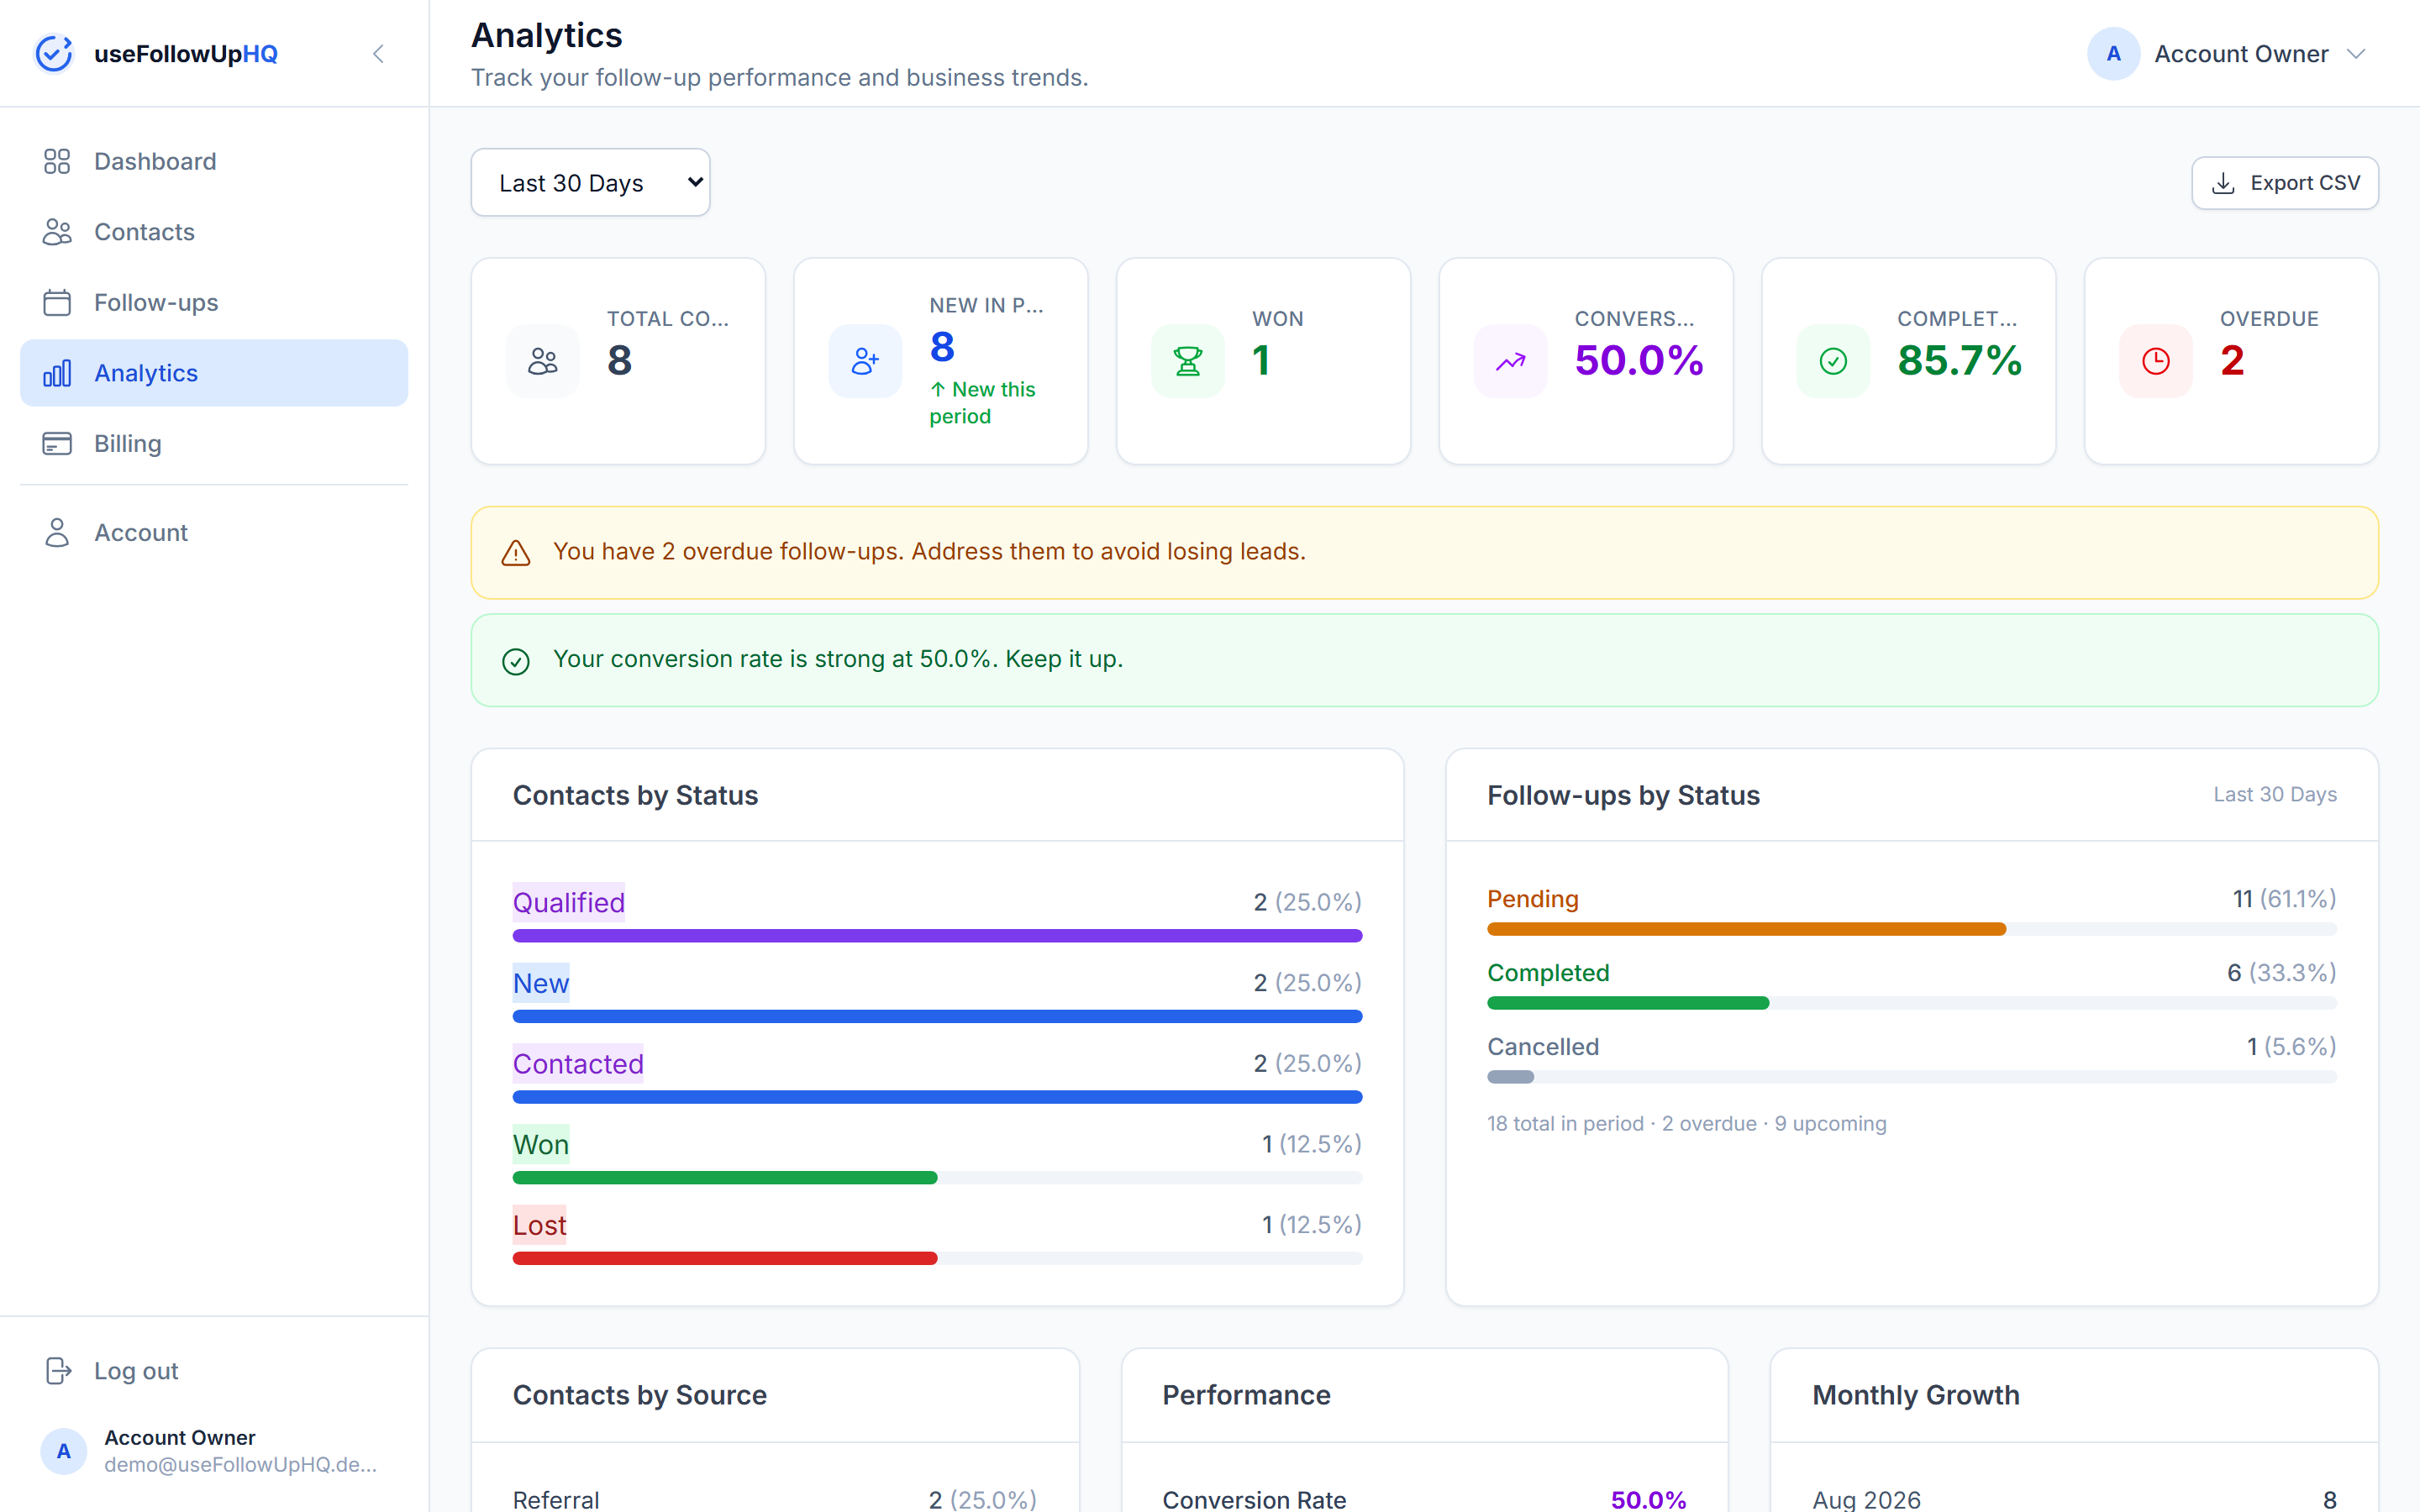Click the Pending follow-ups label

coord(1532,899)
